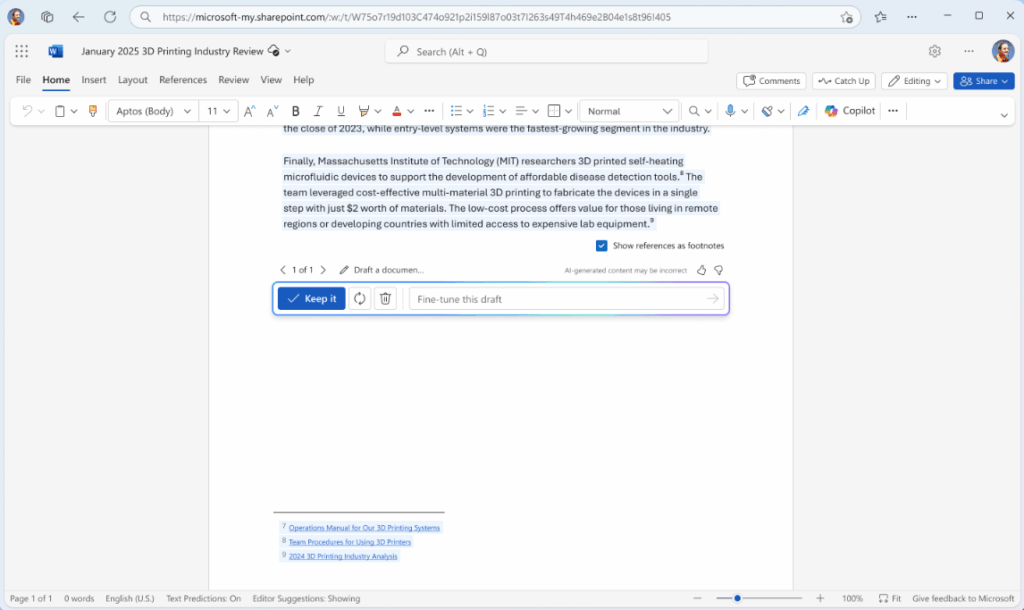Screen dimensions: 1024x610
Task: Open the app launcher waffle icon
Action: [22, 51]
